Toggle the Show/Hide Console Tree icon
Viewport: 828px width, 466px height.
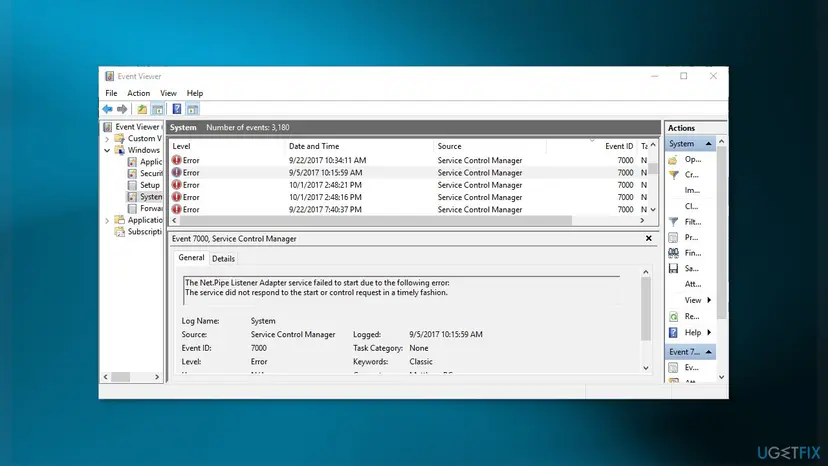pos(157,109)
